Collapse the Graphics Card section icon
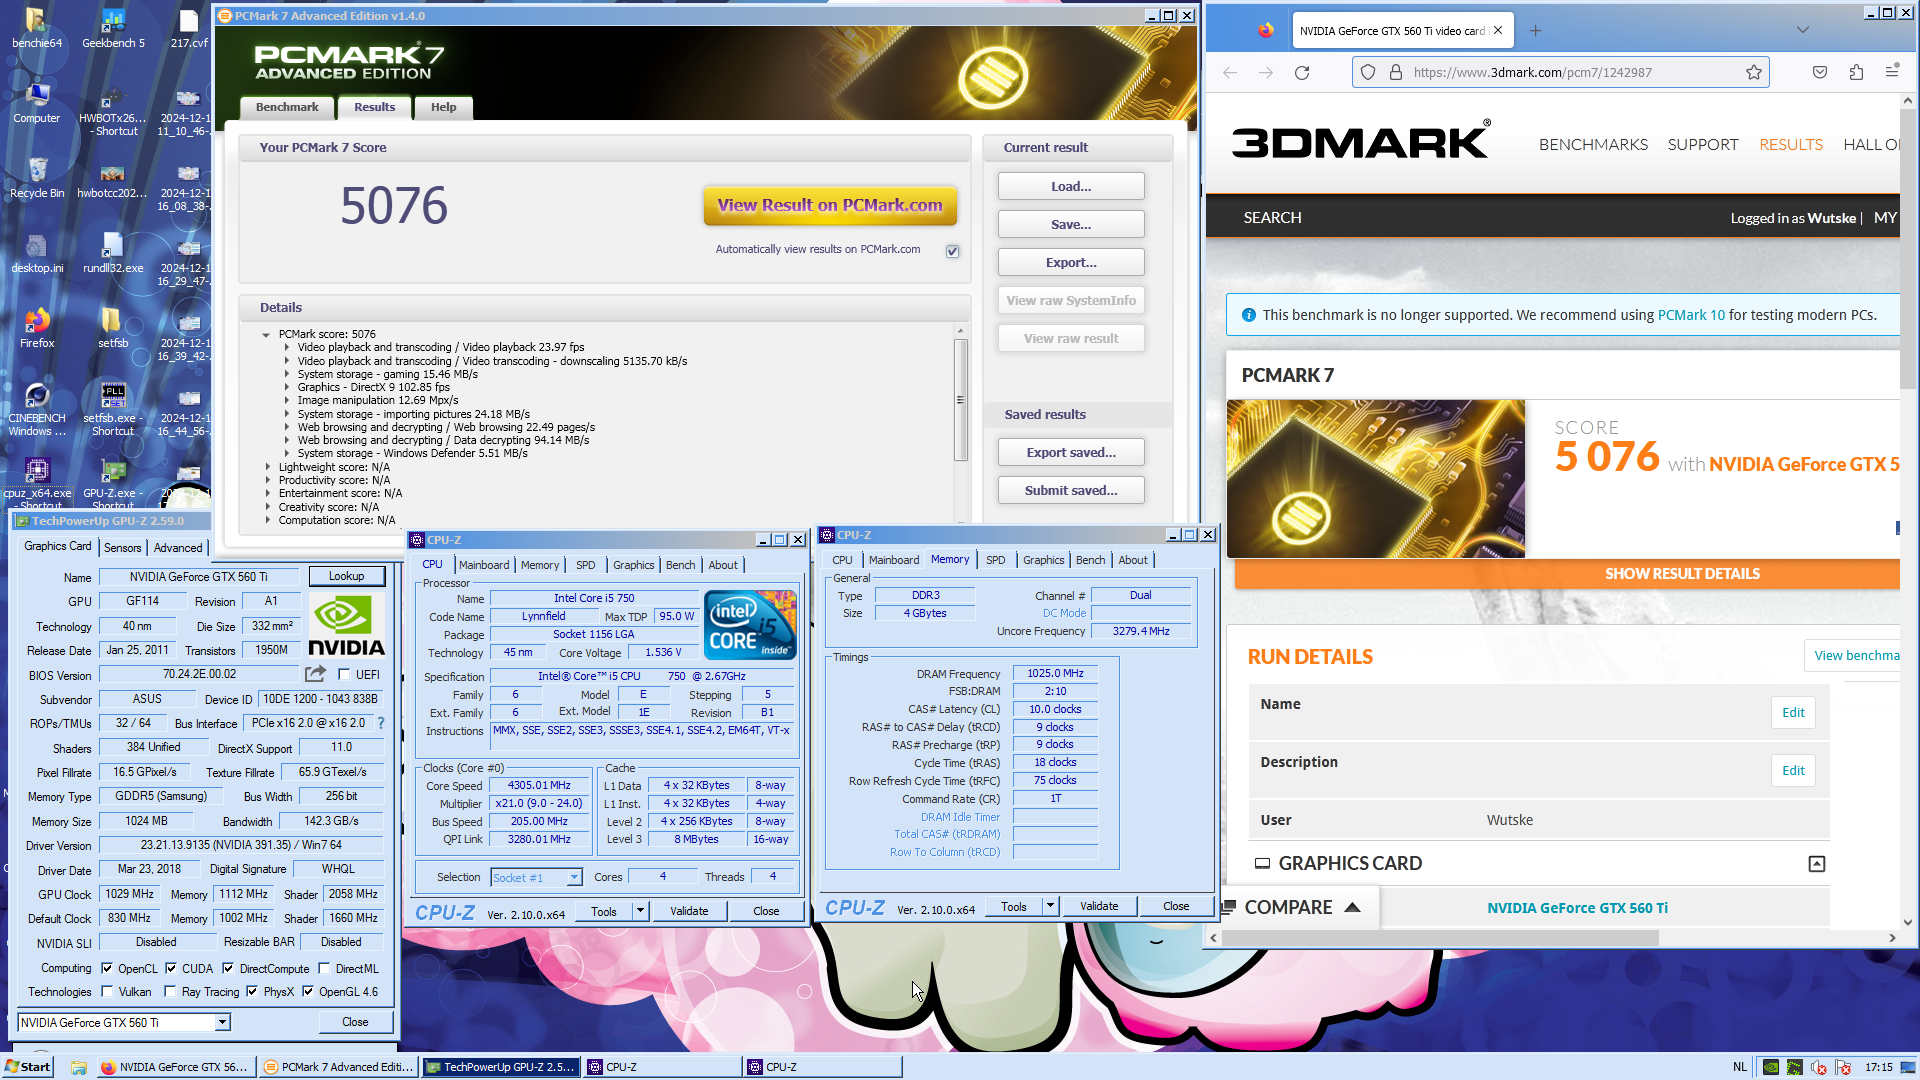Image resolution: width=1920 pixels, height=1080 pixels. (1817, 864)
